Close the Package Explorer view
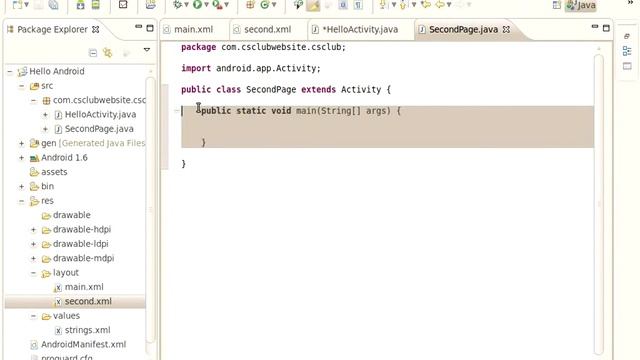This screenshot has width=640, height=360. point(96,29)
